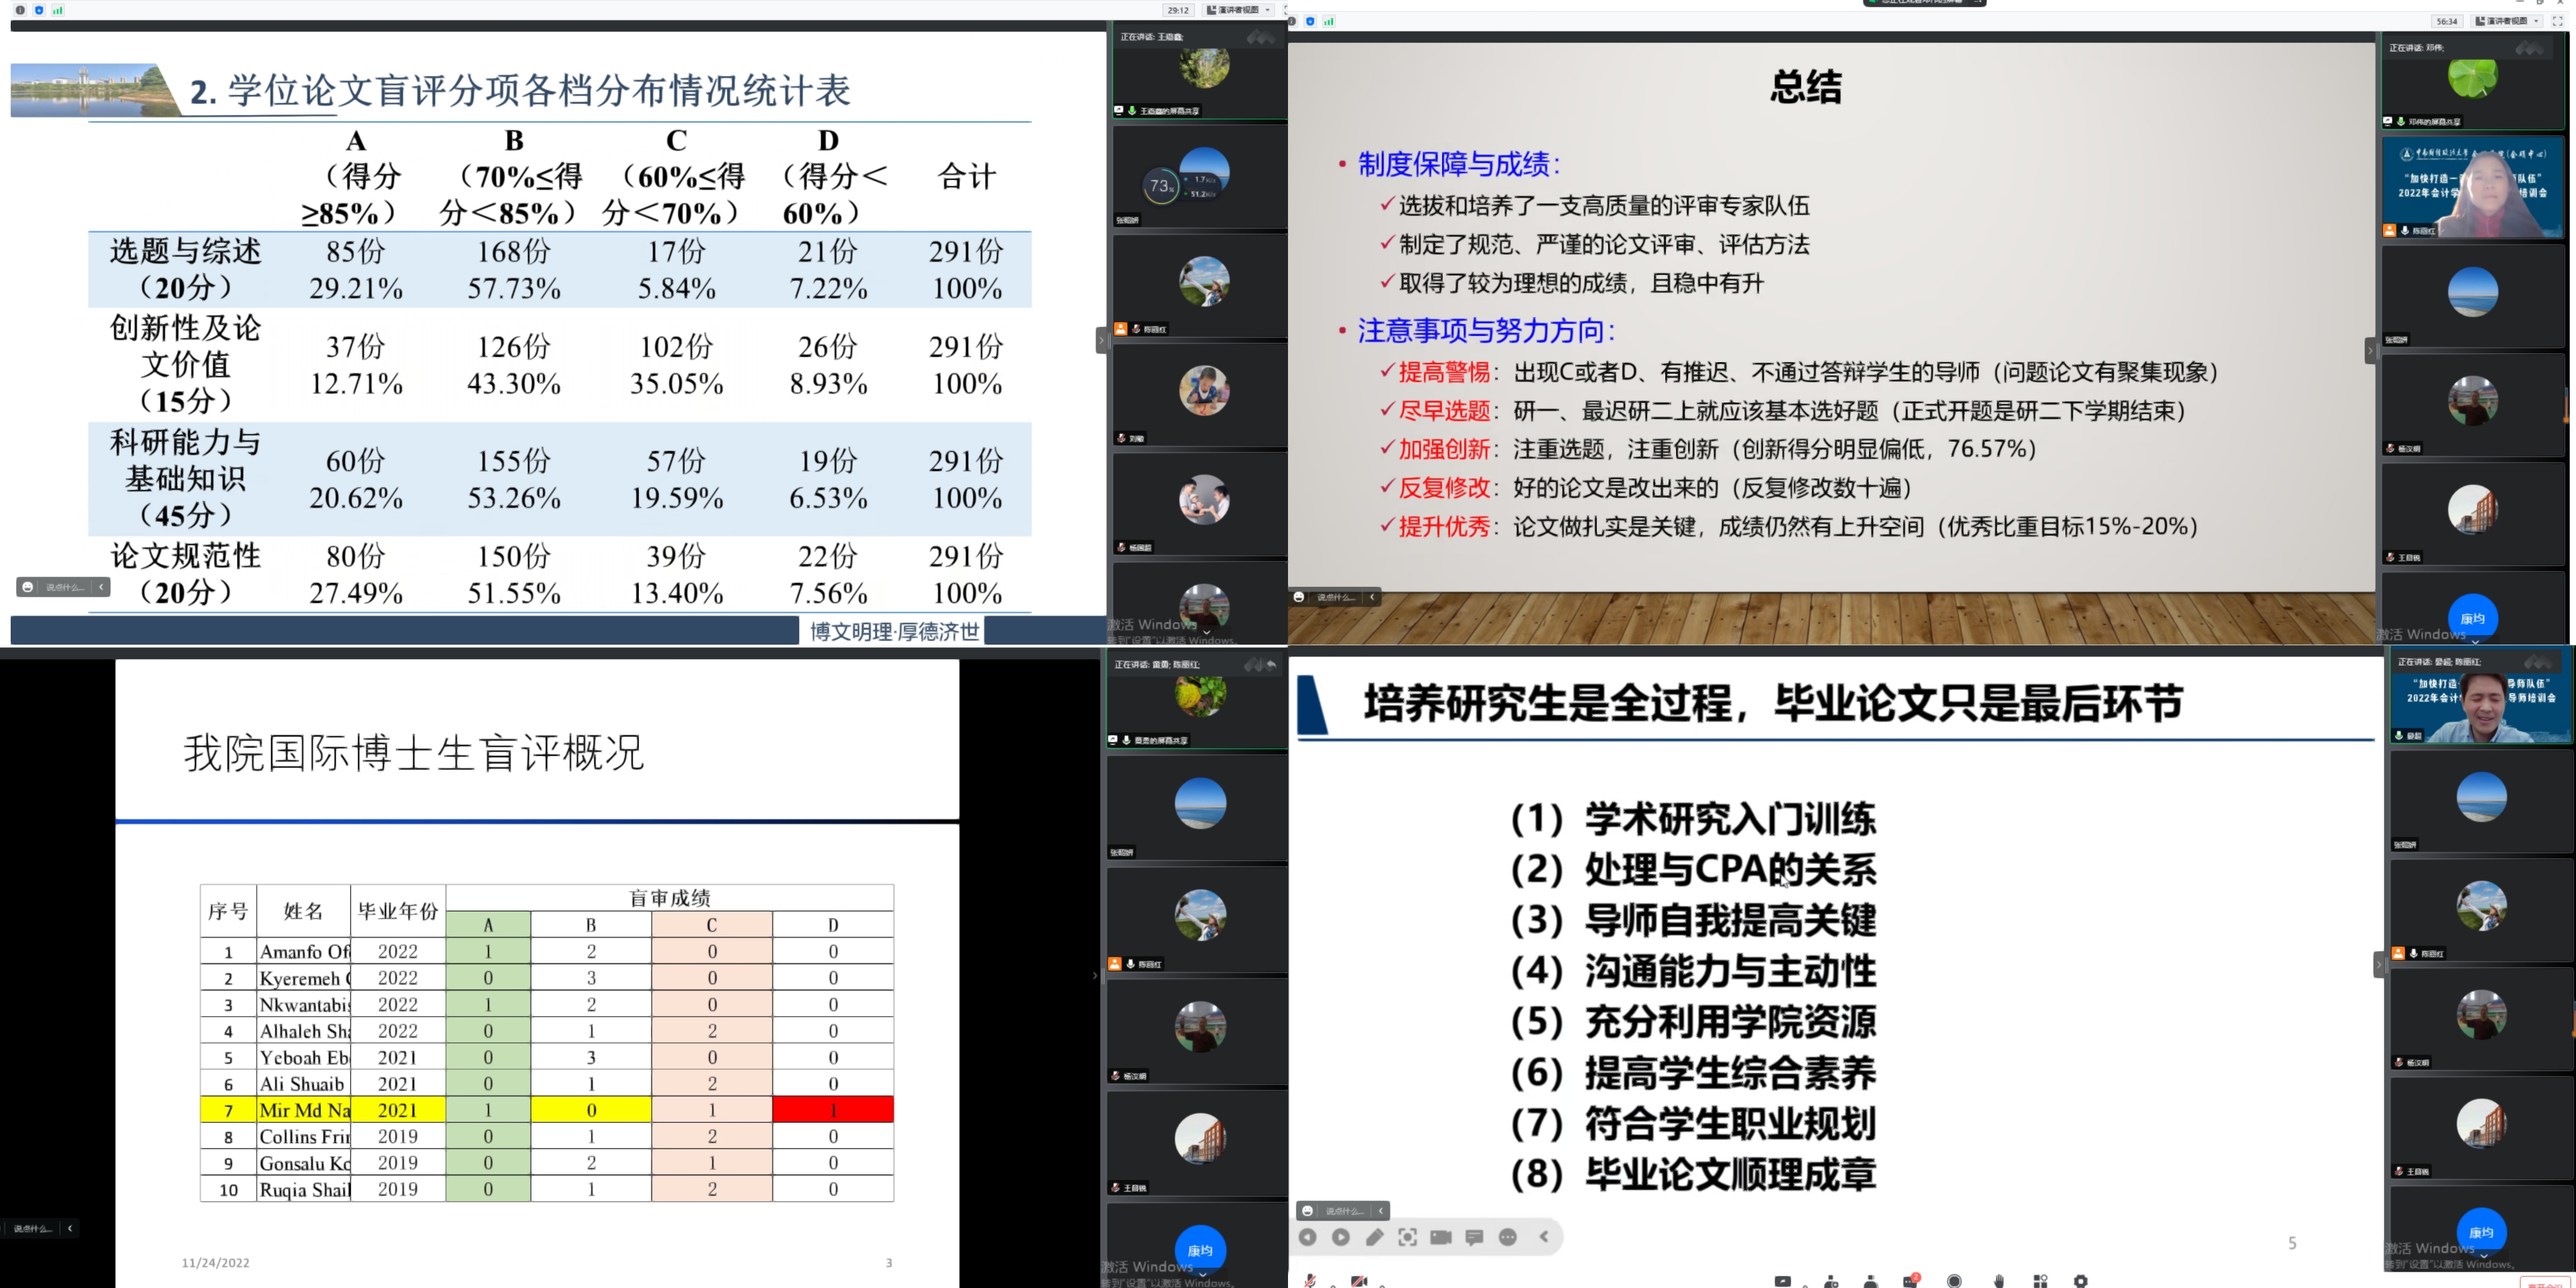Collapse the slide toolbar with left chevron
This screenshot has width=2576, height=1288.
tap(1544, 1237)
